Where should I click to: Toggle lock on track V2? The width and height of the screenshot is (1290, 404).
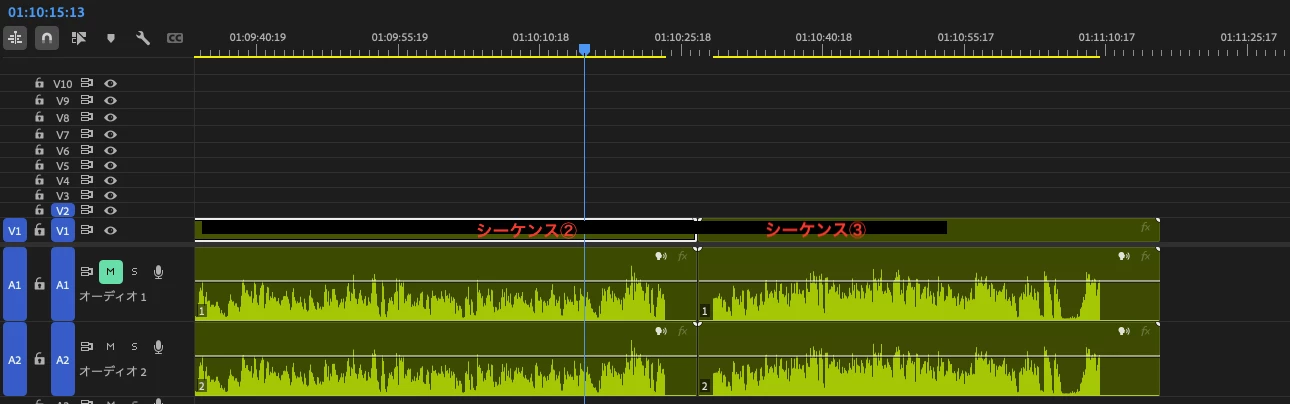pos(39,210)
